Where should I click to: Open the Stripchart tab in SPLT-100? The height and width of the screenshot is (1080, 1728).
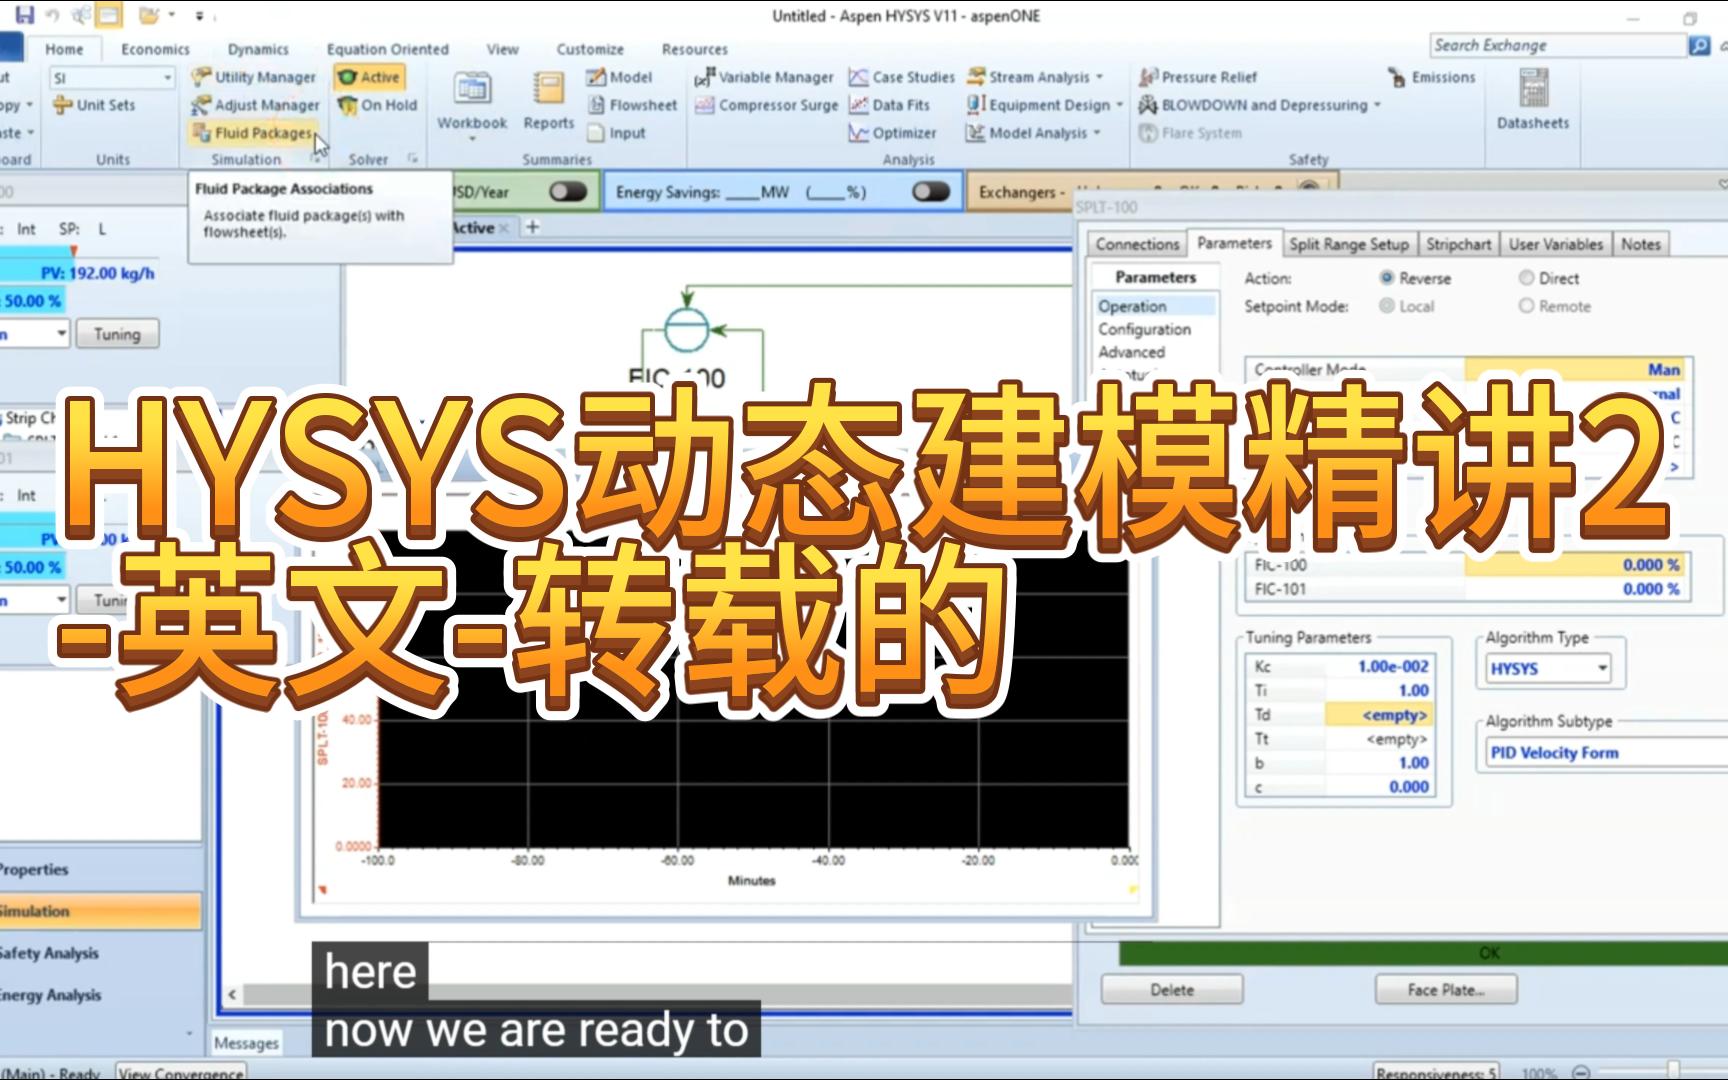1459,243
